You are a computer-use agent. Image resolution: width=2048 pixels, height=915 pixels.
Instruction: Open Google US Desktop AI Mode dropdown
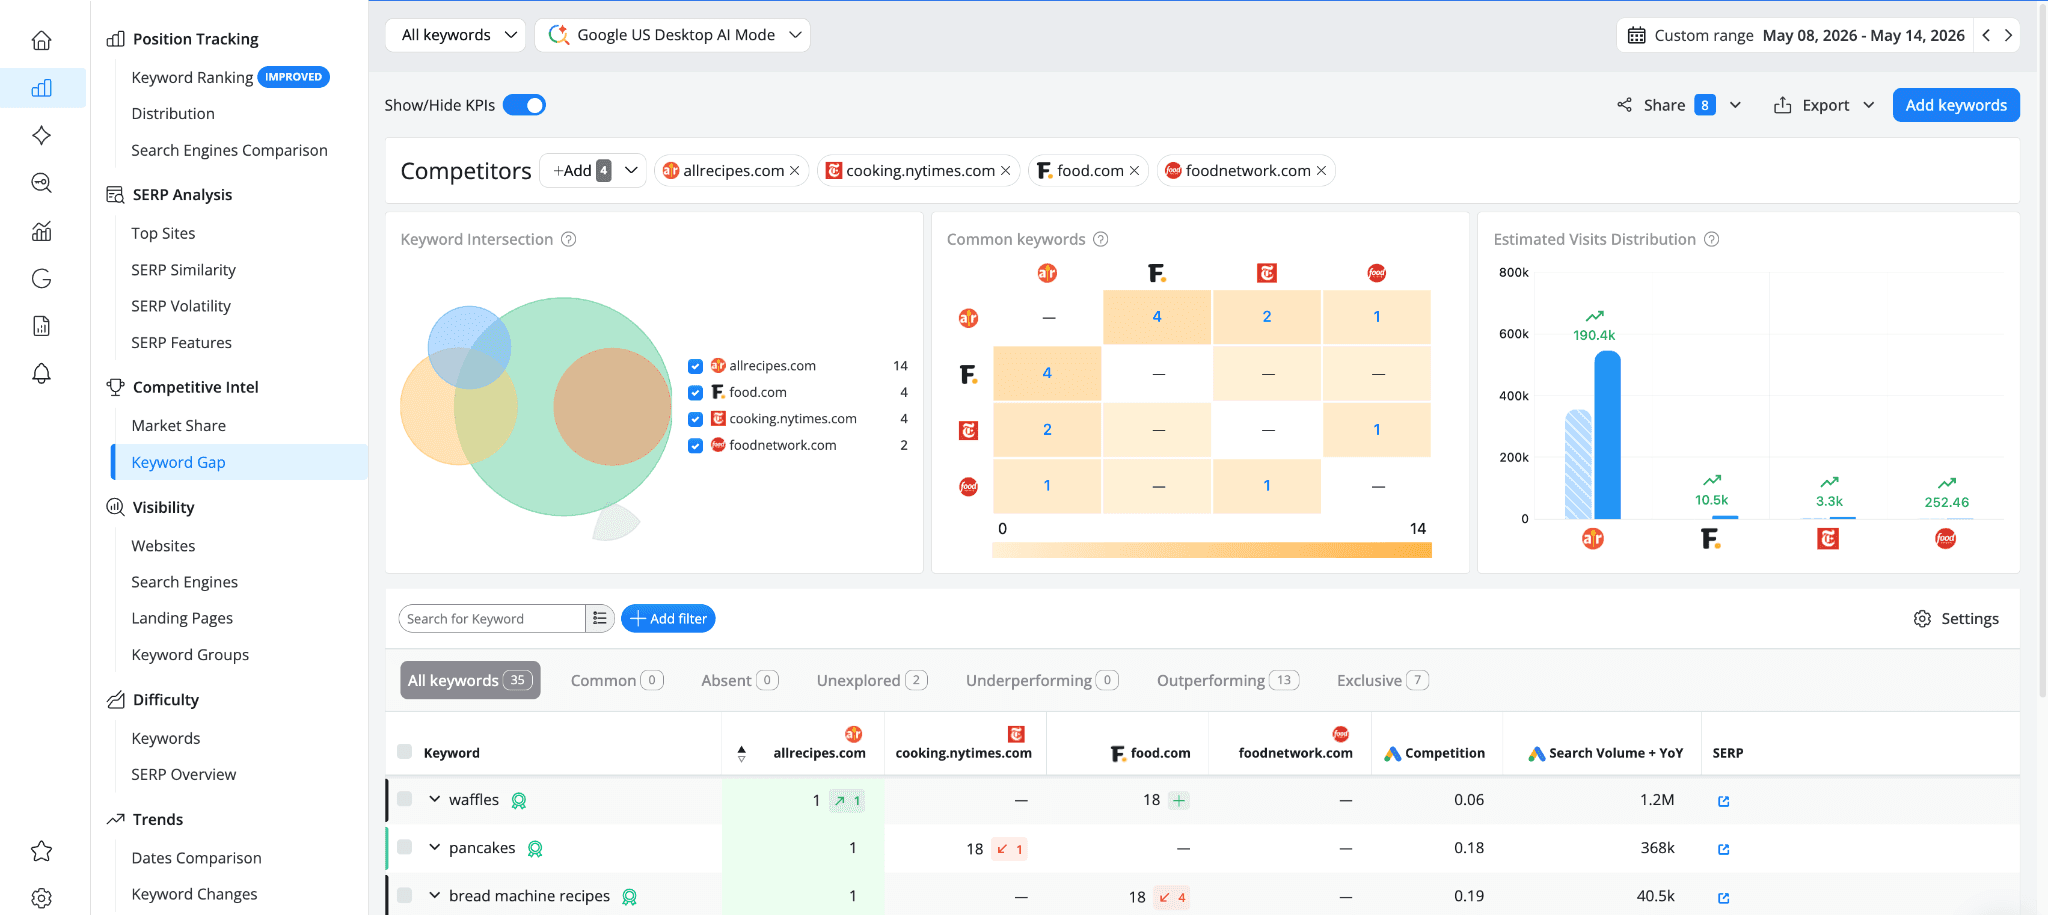pyautogui.click(x=672, y=35)
